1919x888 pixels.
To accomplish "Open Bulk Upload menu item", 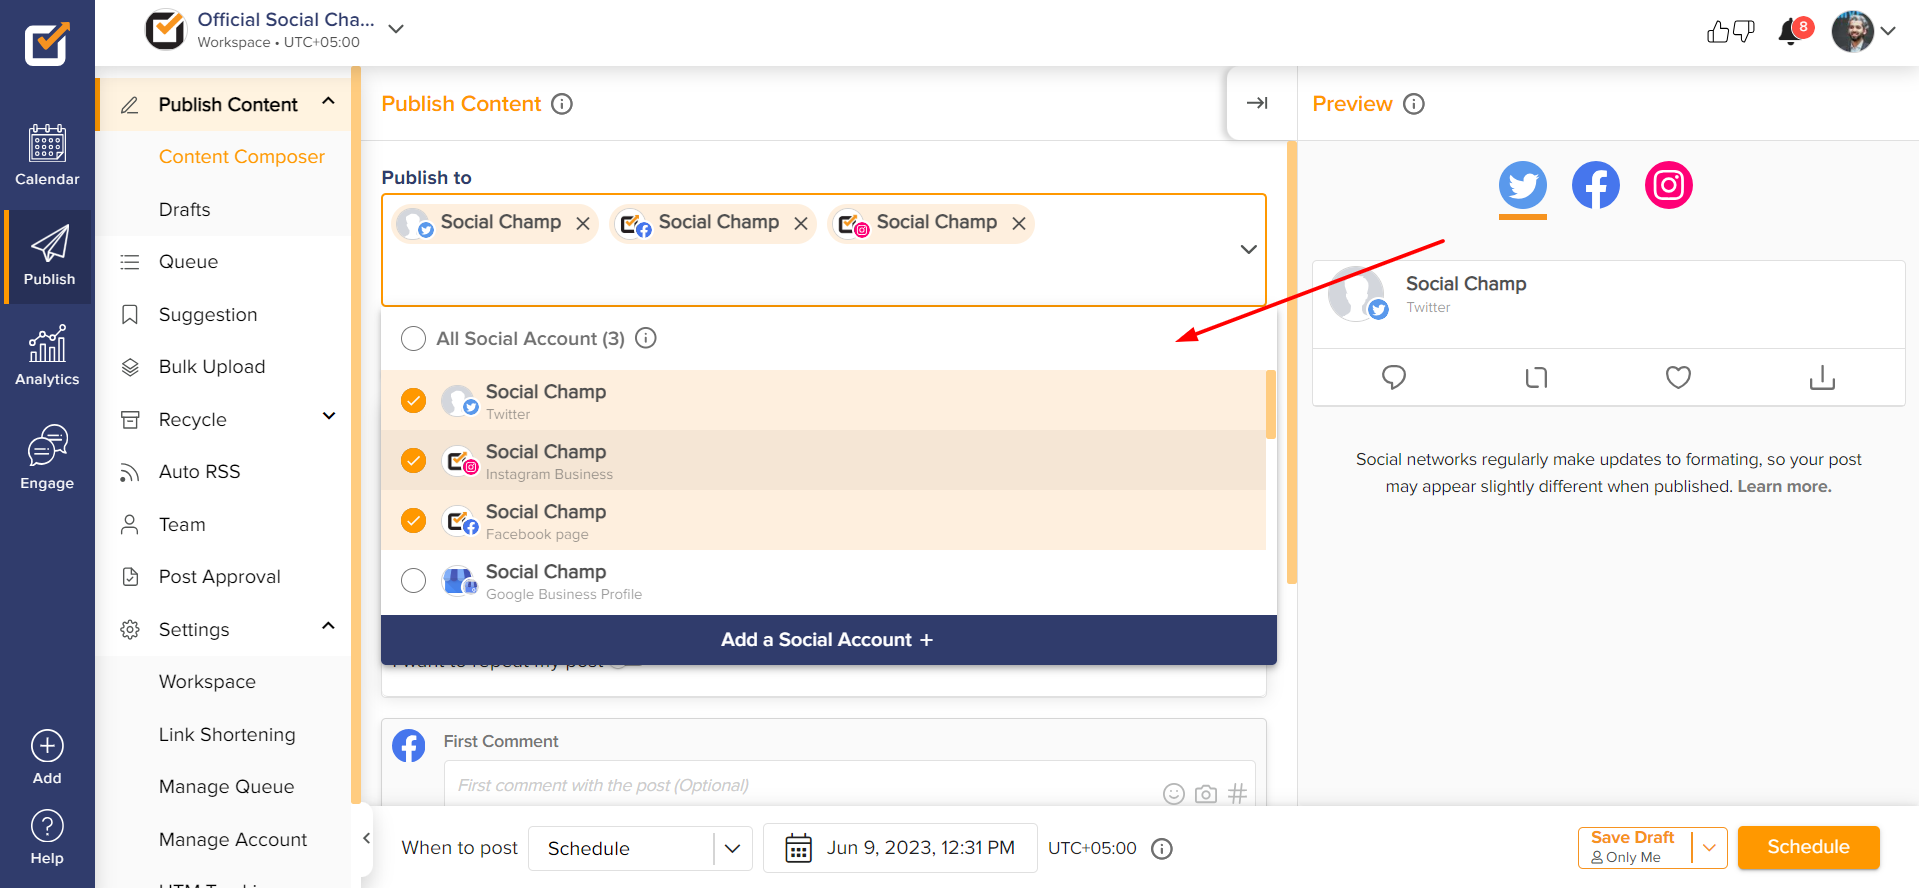I will (x=212, y=367).
